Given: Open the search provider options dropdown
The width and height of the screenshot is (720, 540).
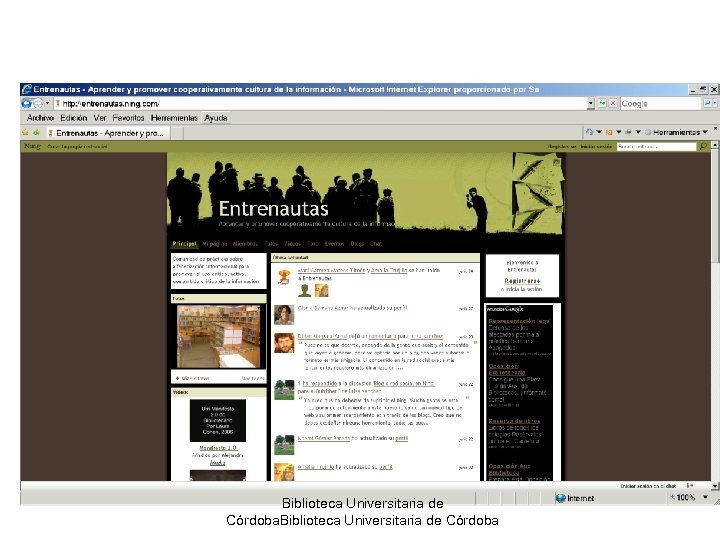Looking at the screenshot, I should click(714, 103).
